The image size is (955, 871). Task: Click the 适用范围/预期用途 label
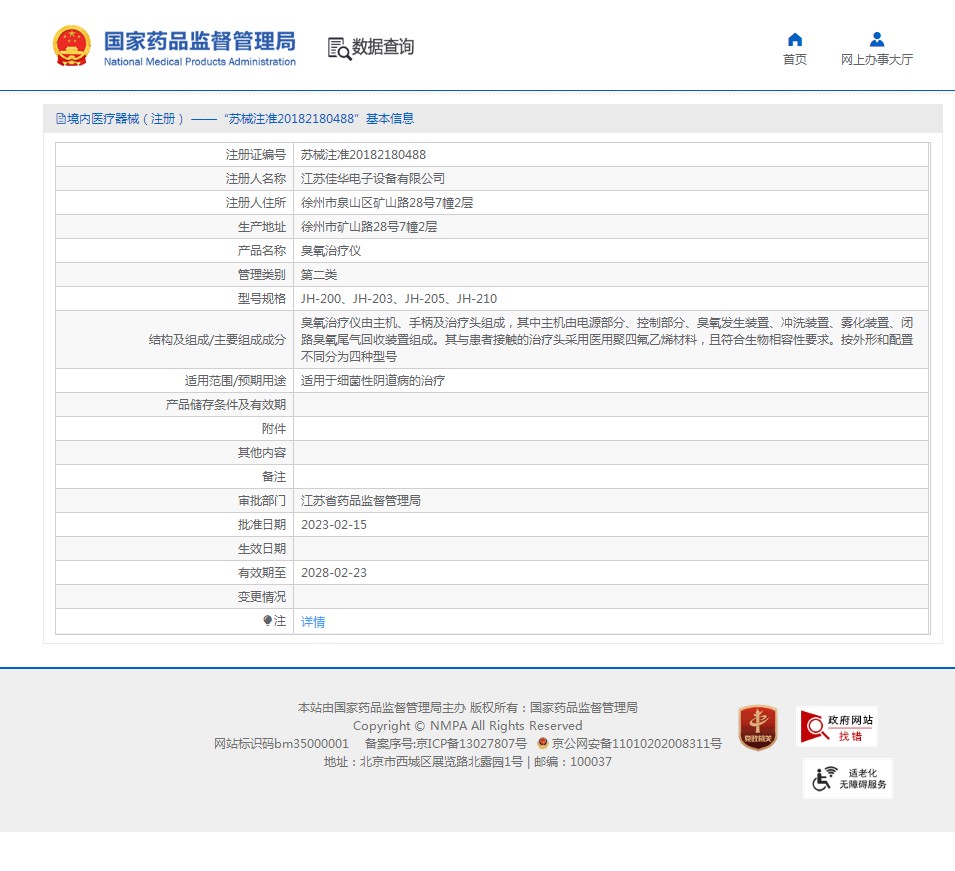tap(236, 381)
